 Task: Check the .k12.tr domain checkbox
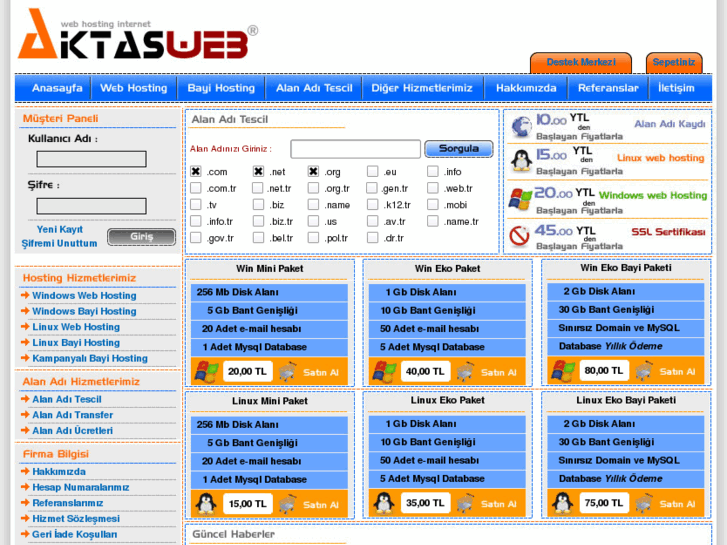coord(372,205)
